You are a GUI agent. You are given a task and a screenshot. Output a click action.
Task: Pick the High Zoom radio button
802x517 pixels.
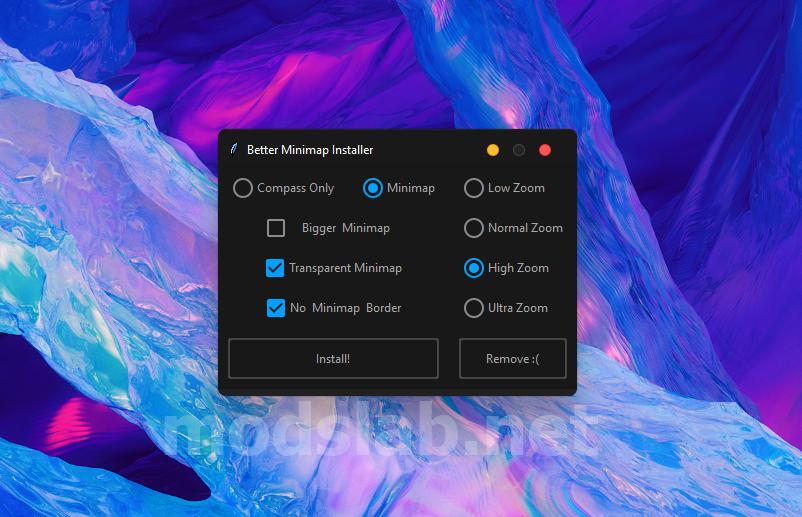pyautogui.click(x=474, y=268)
